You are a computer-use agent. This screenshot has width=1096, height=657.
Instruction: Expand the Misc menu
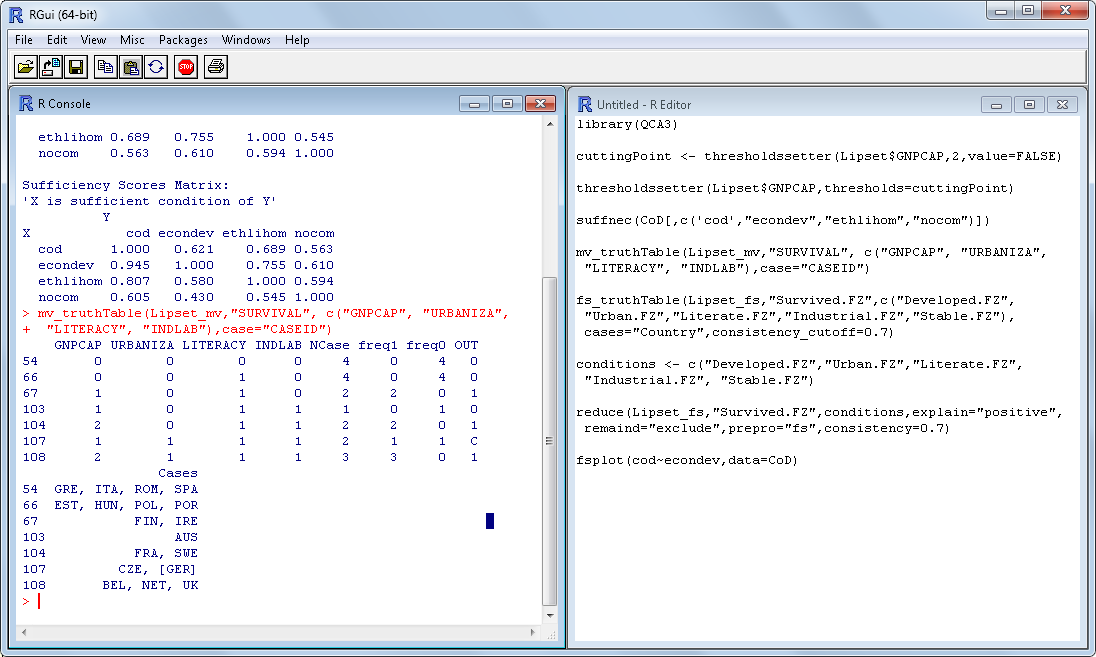(x=132, y=40)
